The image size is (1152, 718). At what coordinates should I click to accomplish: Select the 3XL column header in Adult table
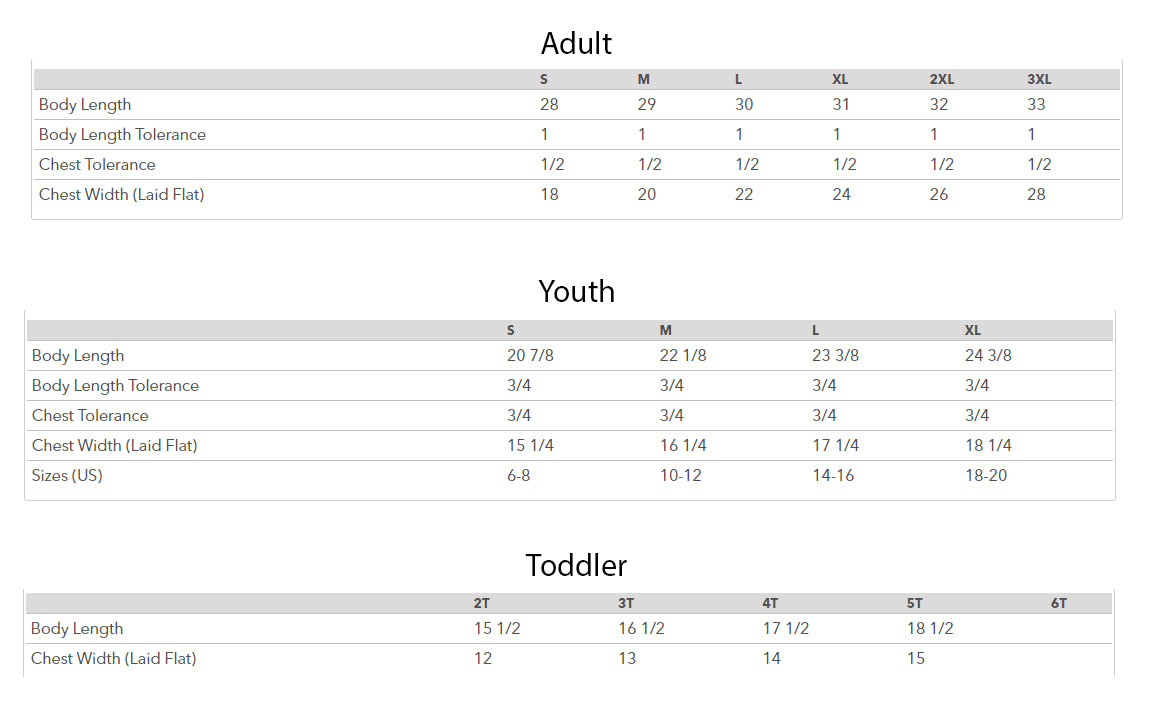point(1039,80)
